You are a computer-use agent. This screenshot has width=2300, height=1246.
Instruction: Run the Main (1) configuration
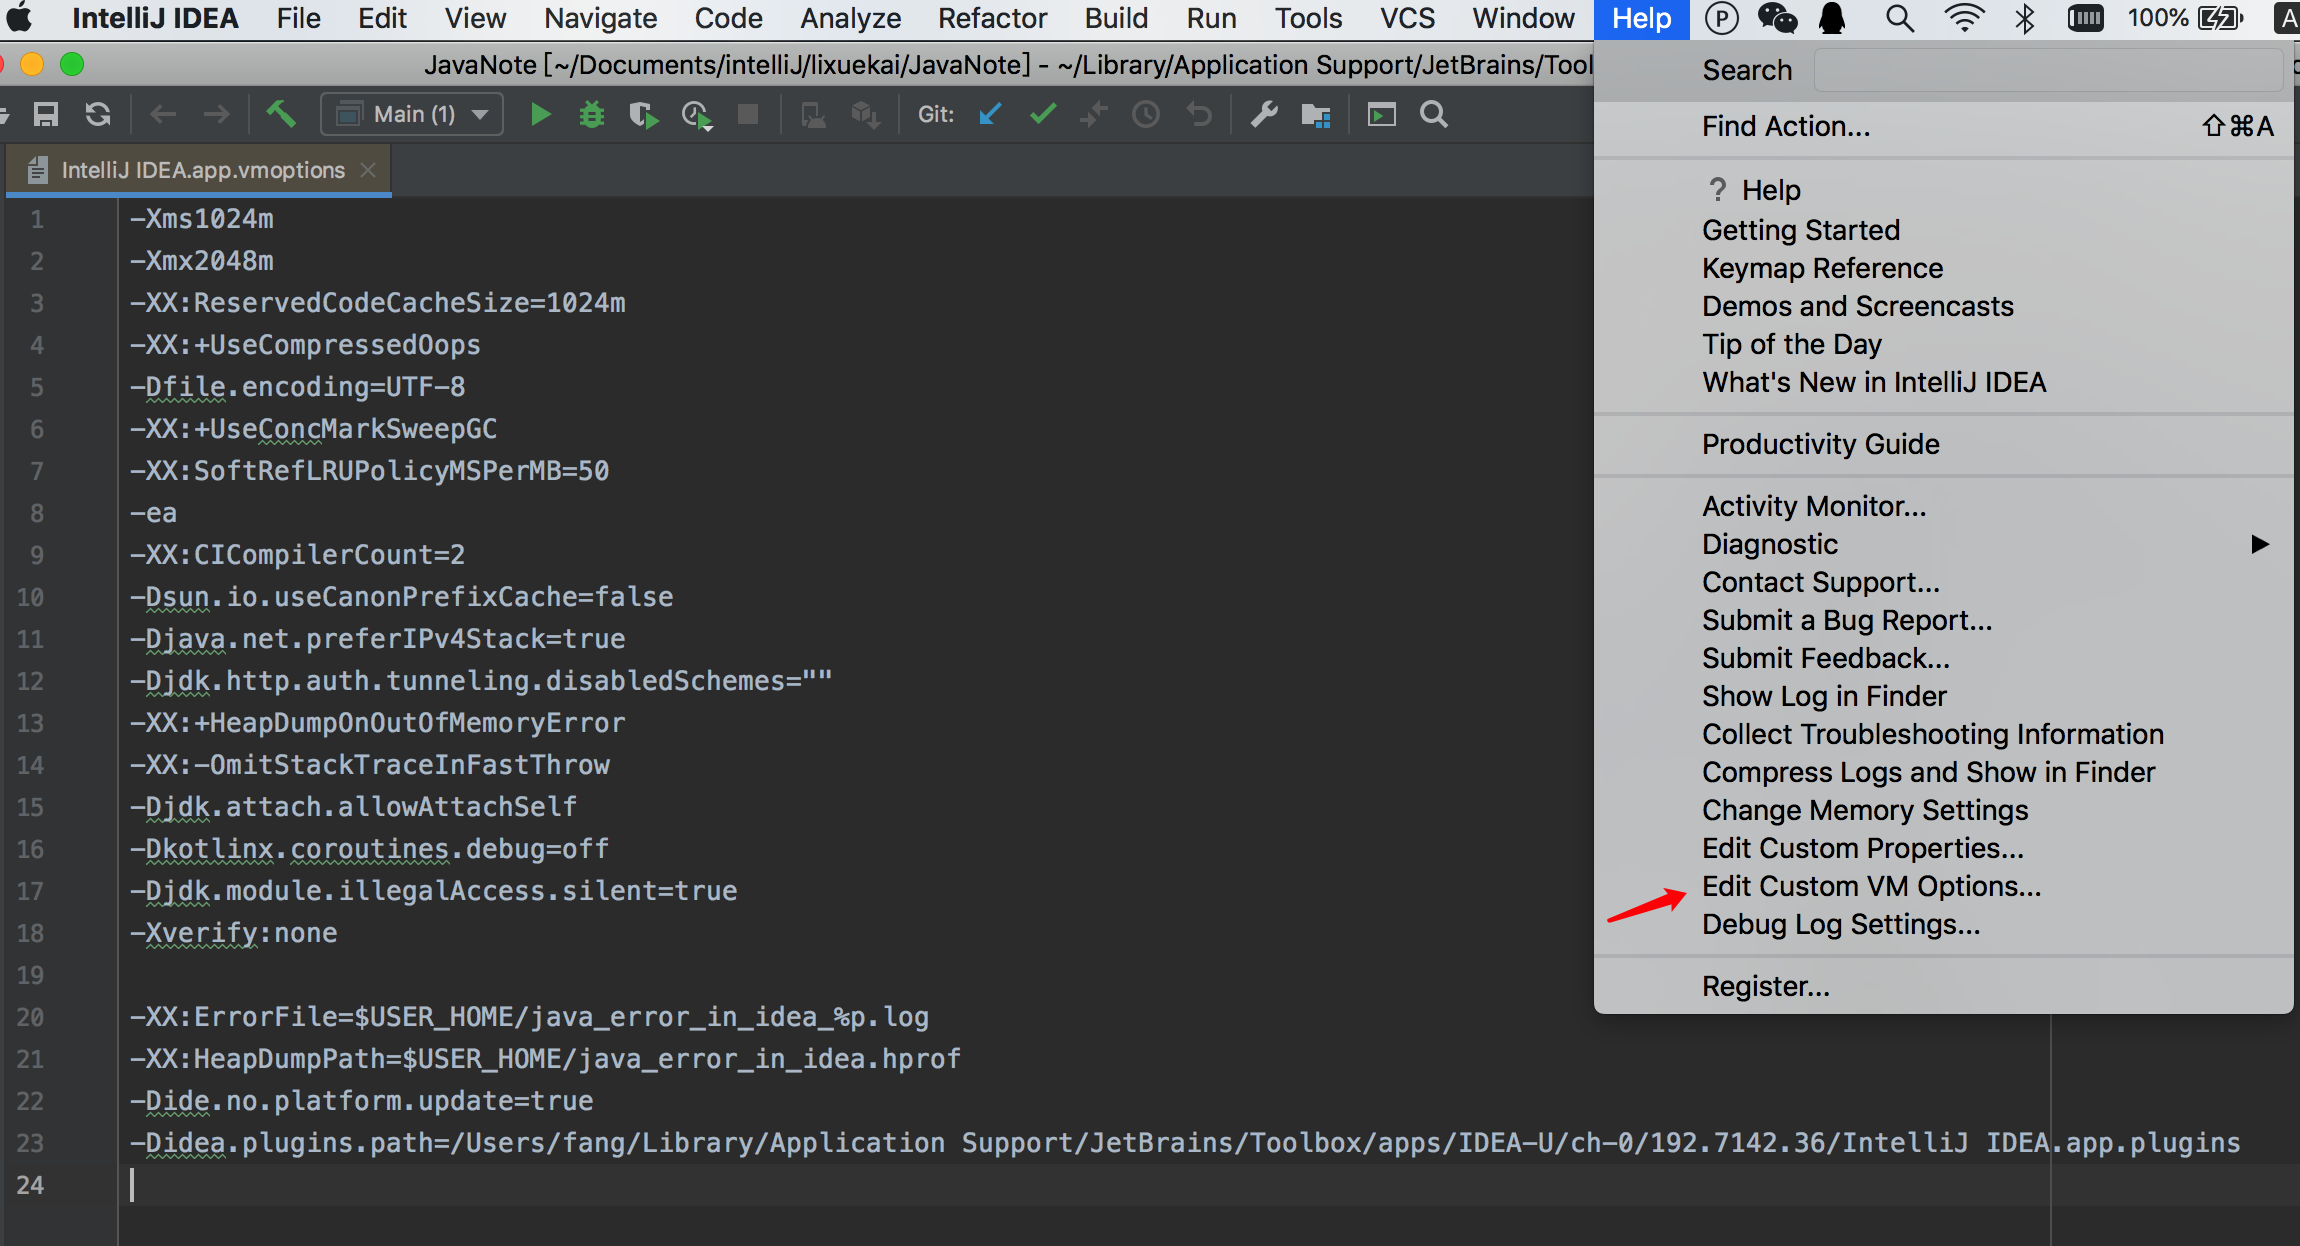tap(540, 115)
